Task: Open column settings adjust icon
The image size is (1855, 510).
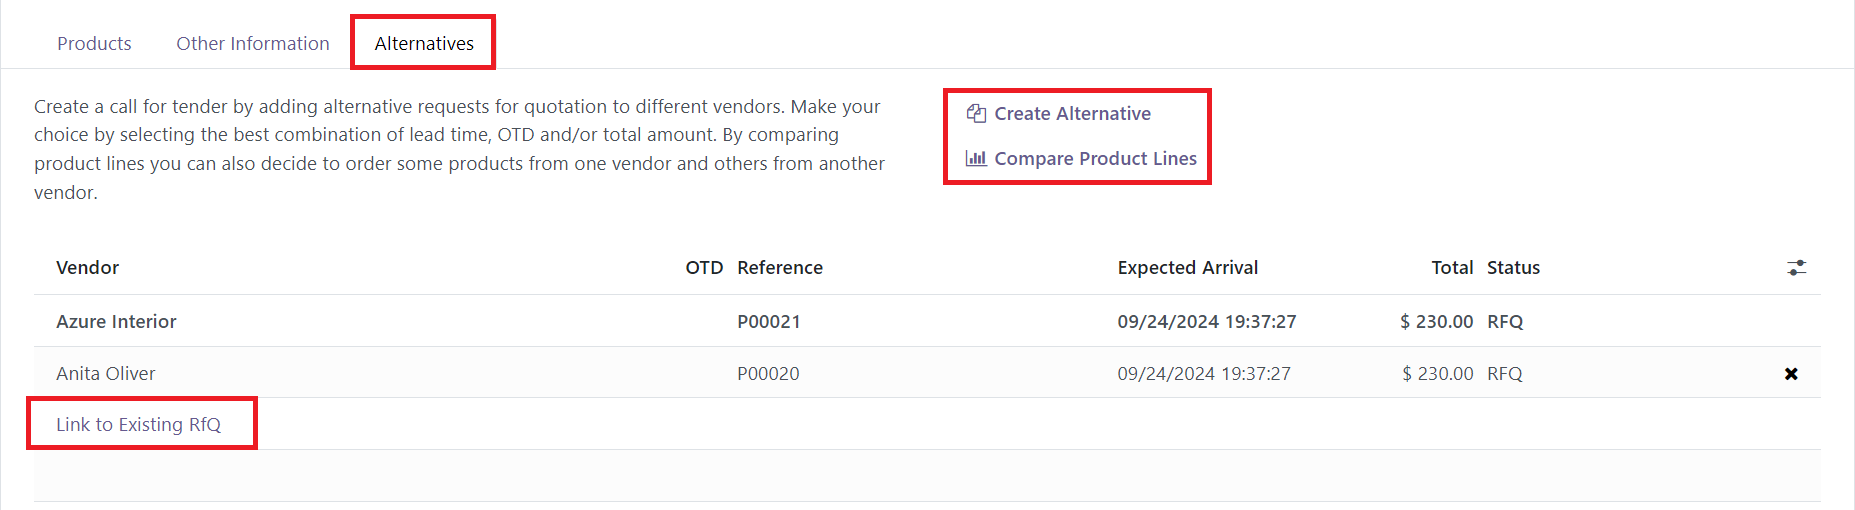Action: coord(1796,268)
